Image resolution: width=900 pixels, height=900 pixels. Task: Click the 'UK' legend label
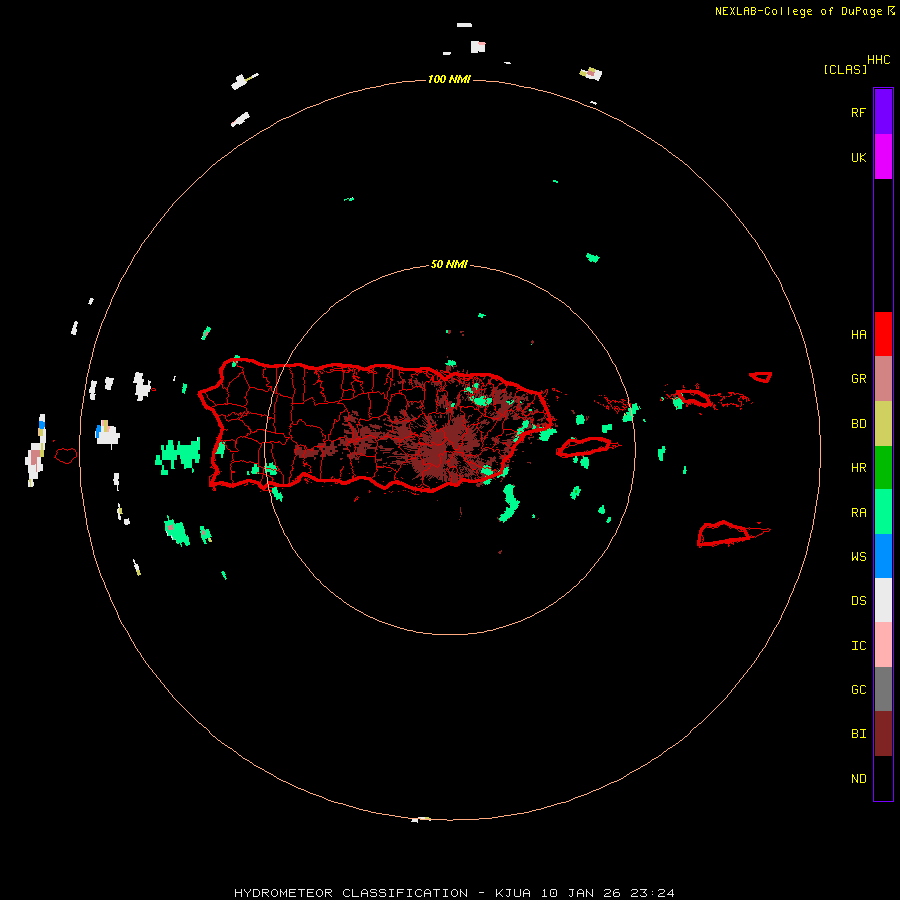click(x=858, y=157)
